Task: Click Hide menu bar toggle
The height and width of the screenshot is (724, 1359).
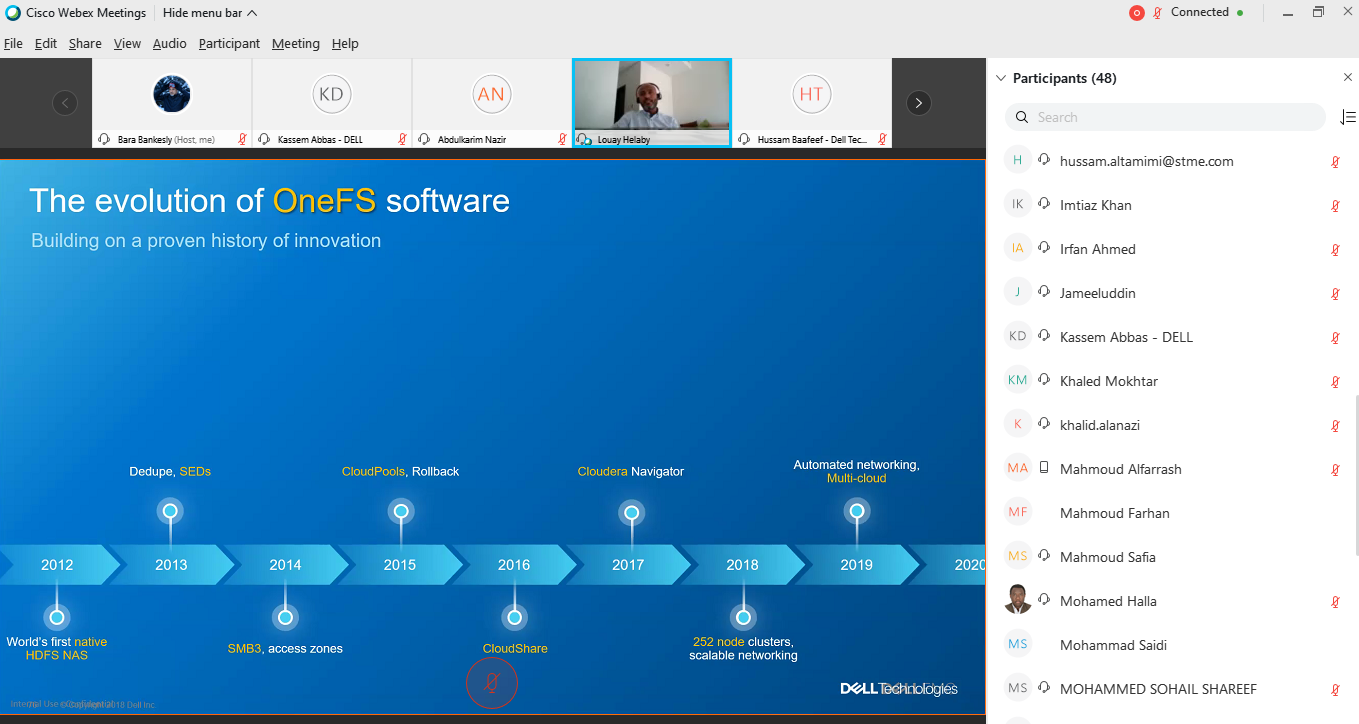Action: click(210, 13)
